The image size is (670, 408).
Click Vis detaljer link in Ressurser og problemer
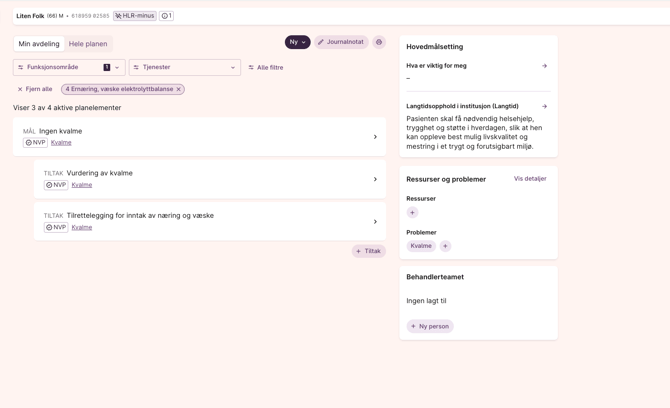530,179
